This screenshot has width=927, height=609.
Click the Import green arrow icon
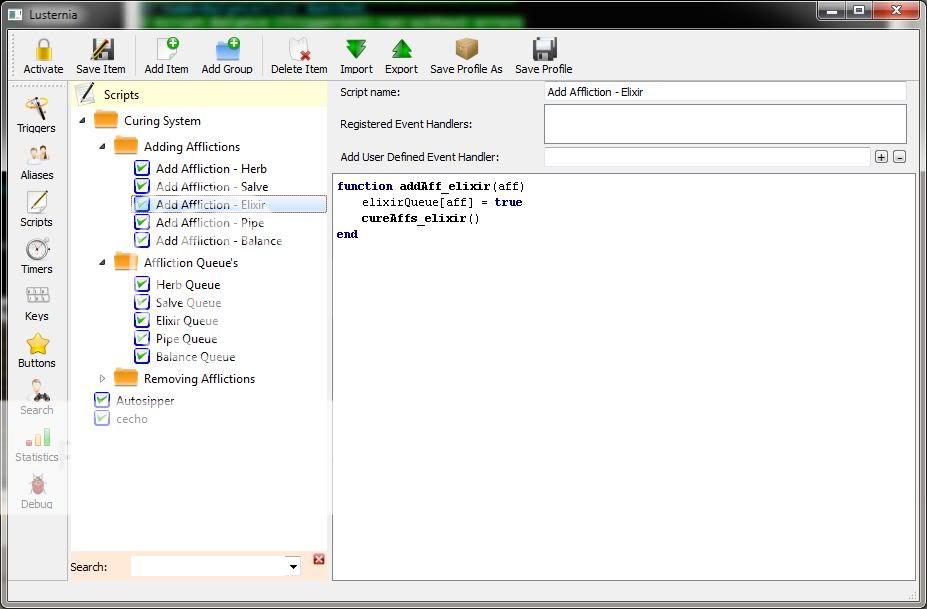[356, 49]
